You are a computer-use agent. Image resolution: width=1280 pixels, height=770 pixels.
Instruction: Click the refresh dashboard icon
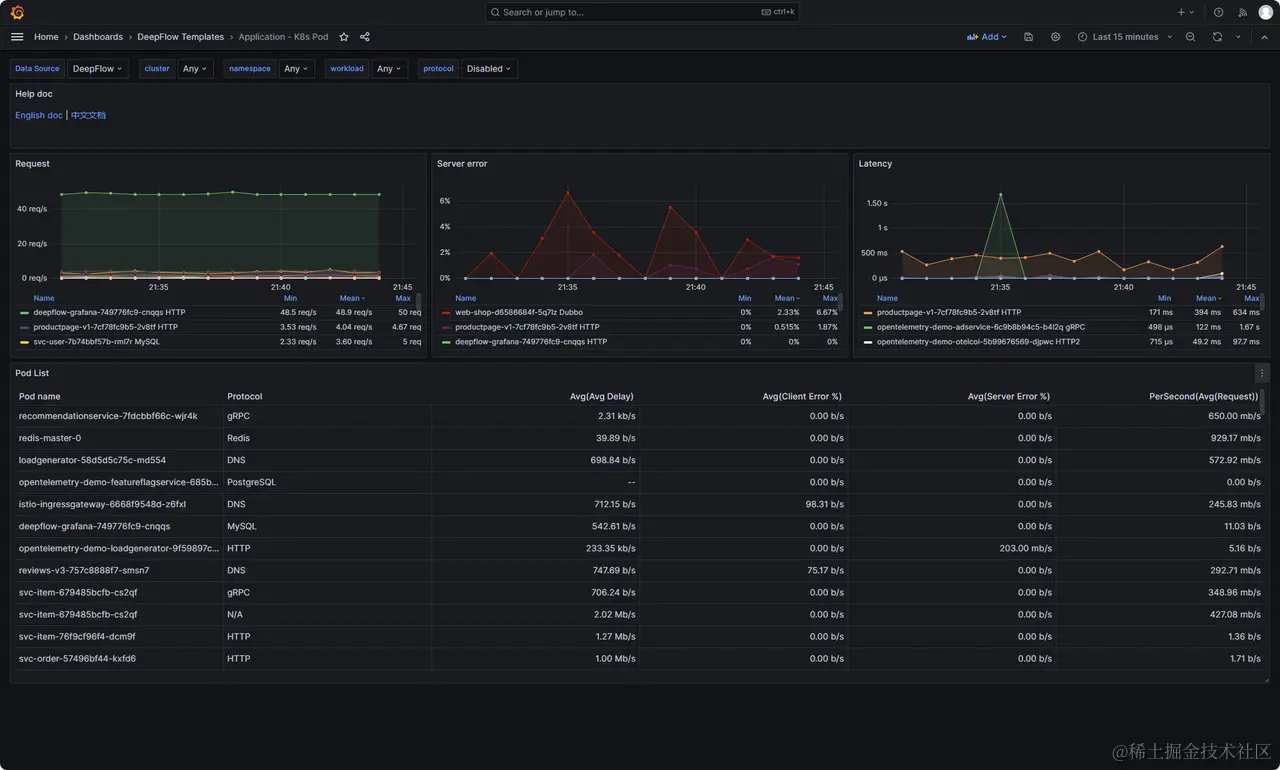point(1217,37)
